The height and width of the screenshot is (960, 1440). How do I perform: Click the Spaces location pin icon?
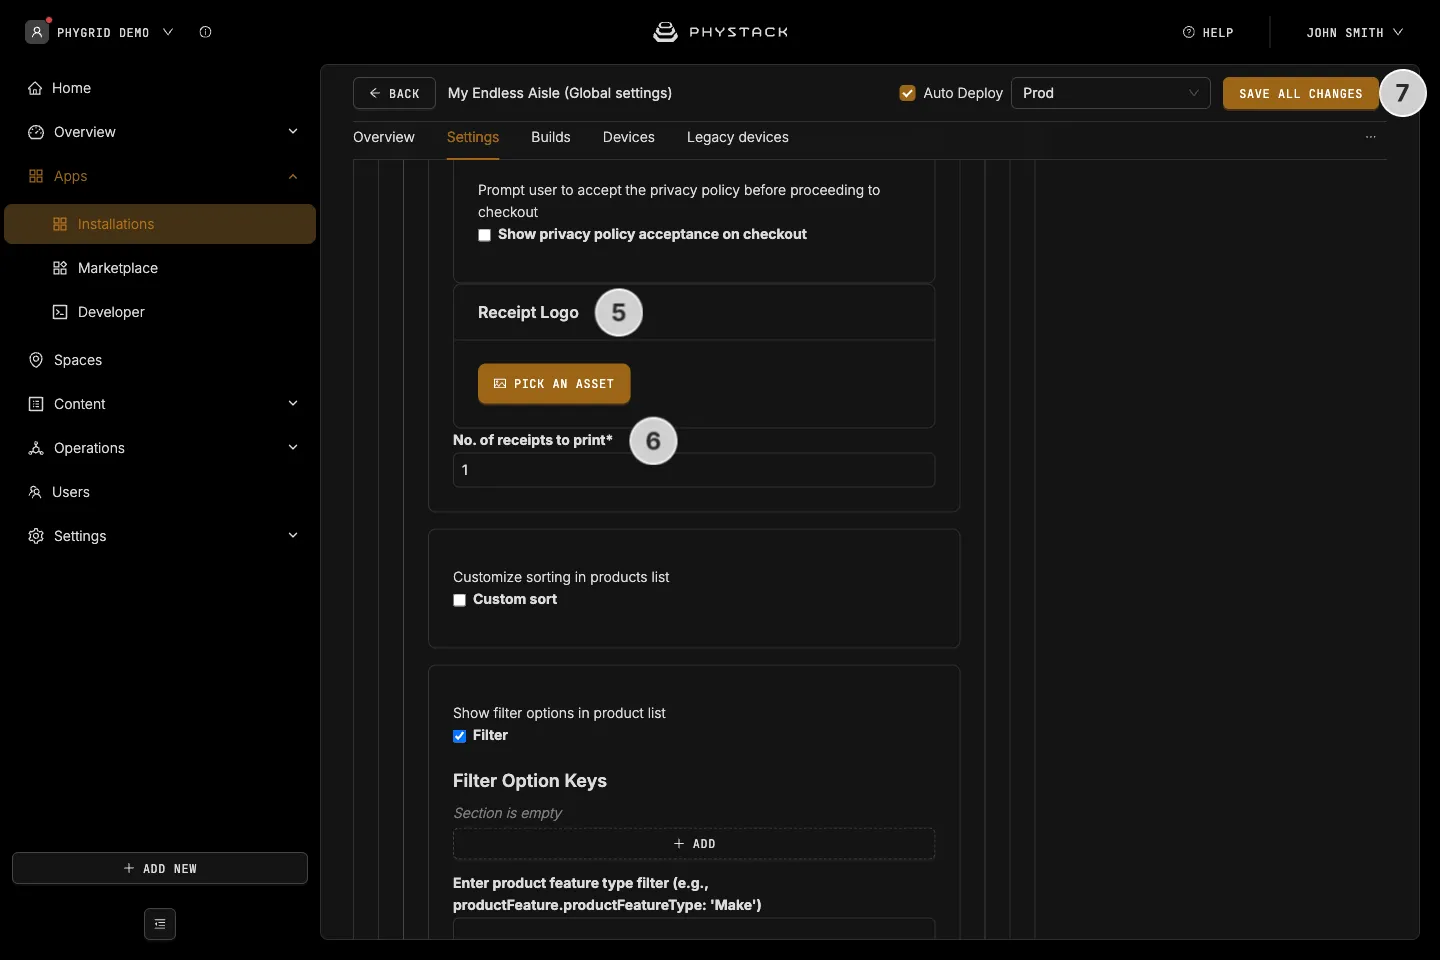[x=36, y=360]
